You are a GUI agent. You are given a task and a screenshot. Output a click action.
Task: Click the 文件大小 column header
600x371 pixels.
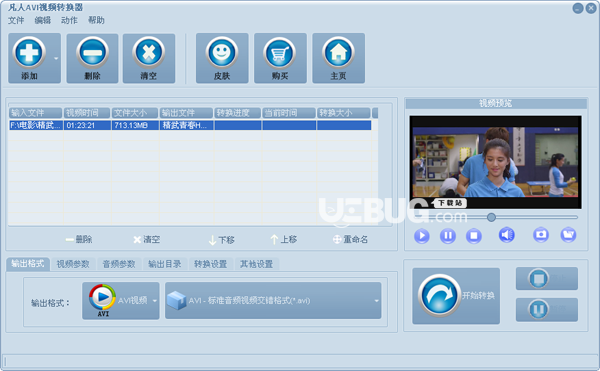tap(135, 113)
